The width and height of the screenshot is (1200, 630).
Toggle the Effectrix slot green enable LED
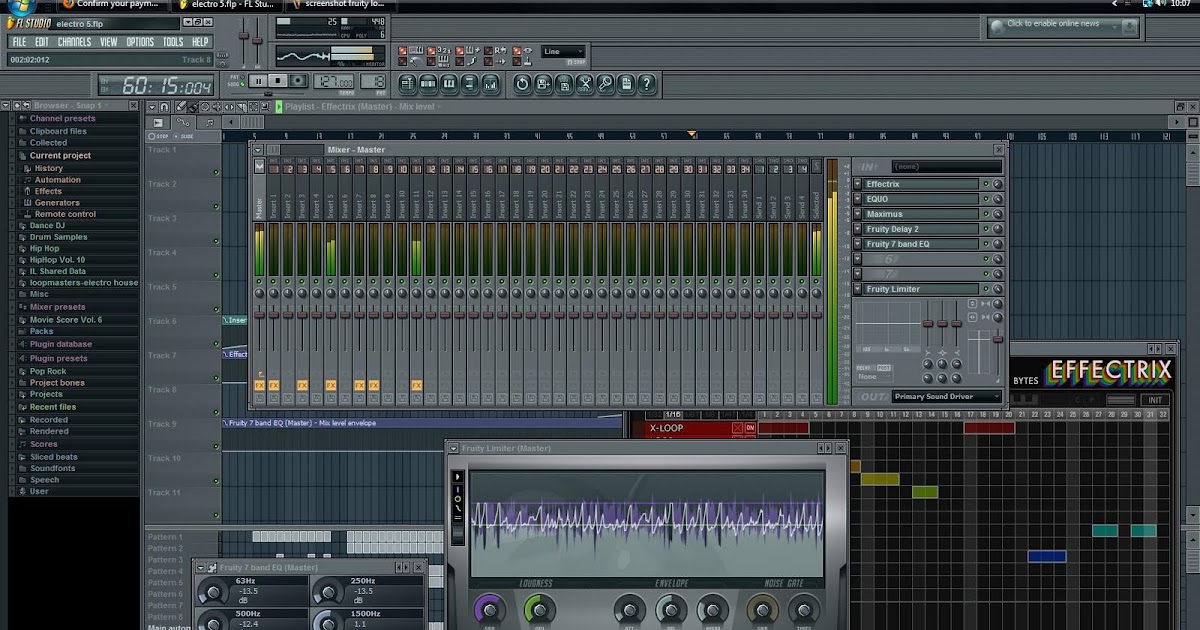point(986,184)
